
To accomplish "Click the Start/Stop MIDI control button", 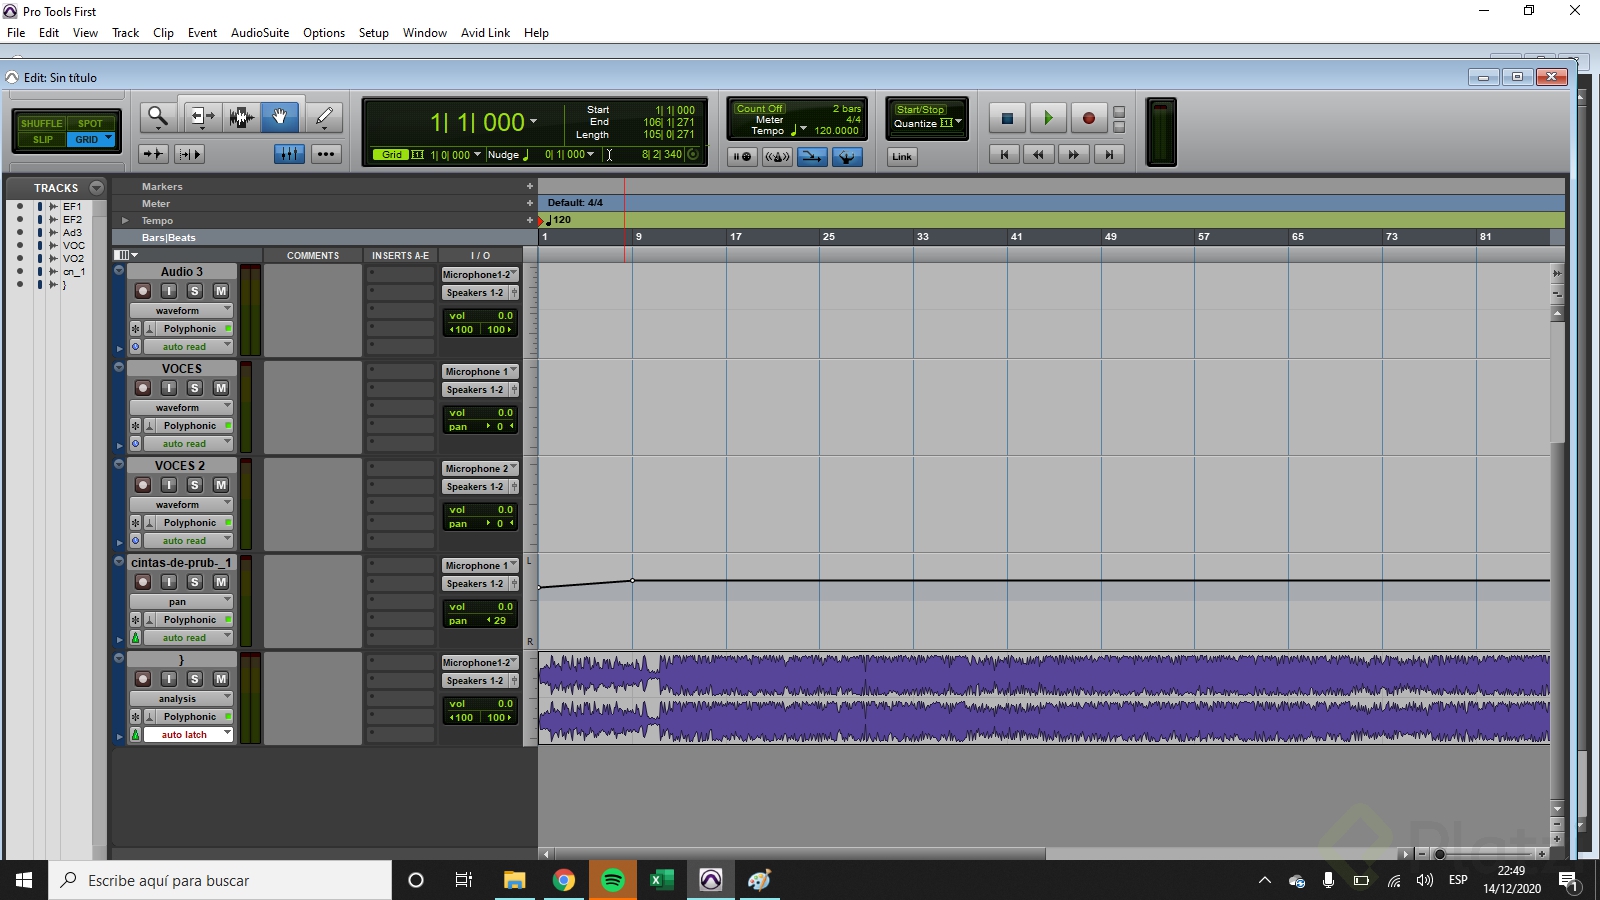I will pos(920,110).
